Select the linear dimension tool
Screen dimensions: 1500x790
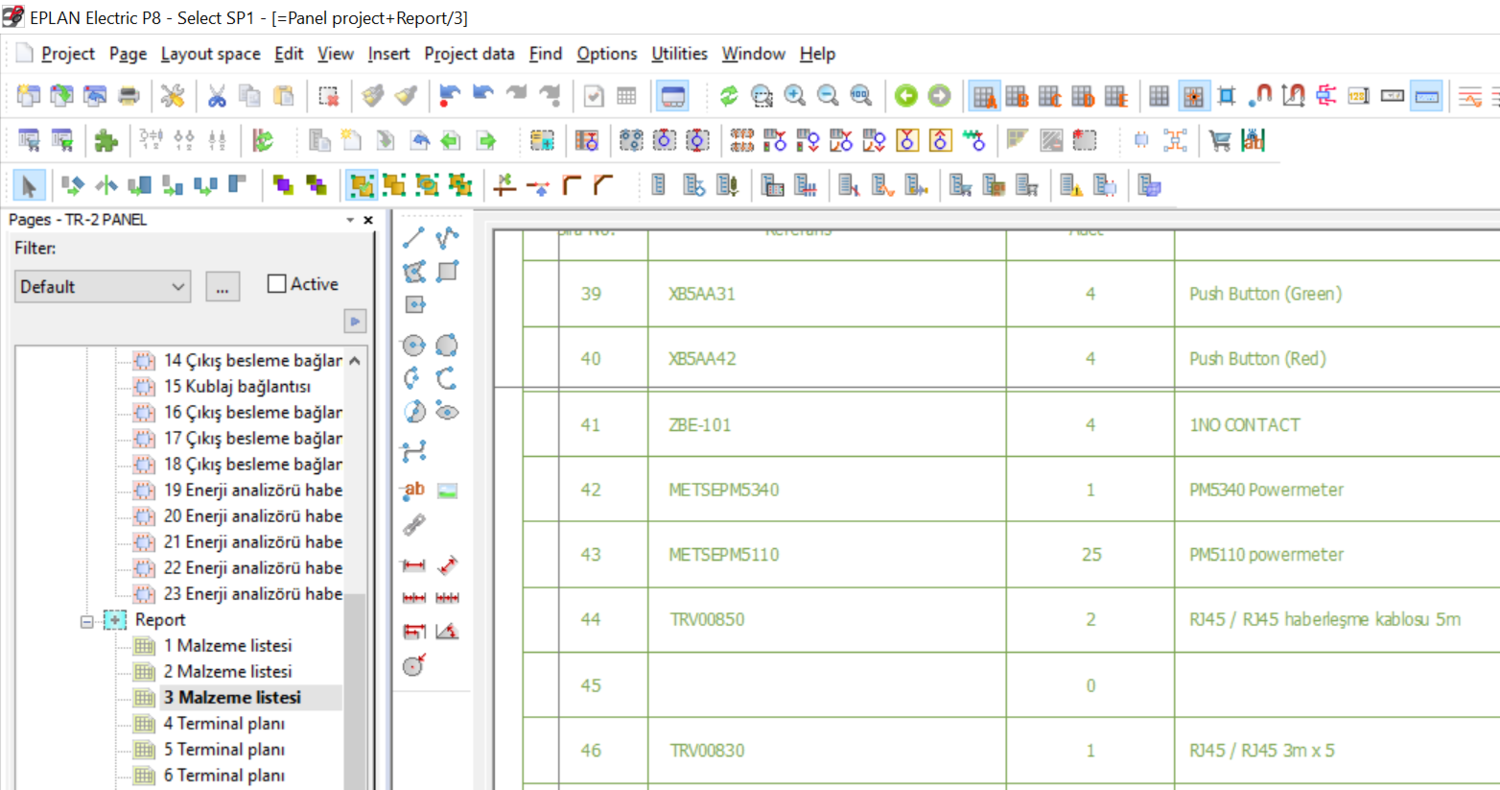(x=414, y=566)
